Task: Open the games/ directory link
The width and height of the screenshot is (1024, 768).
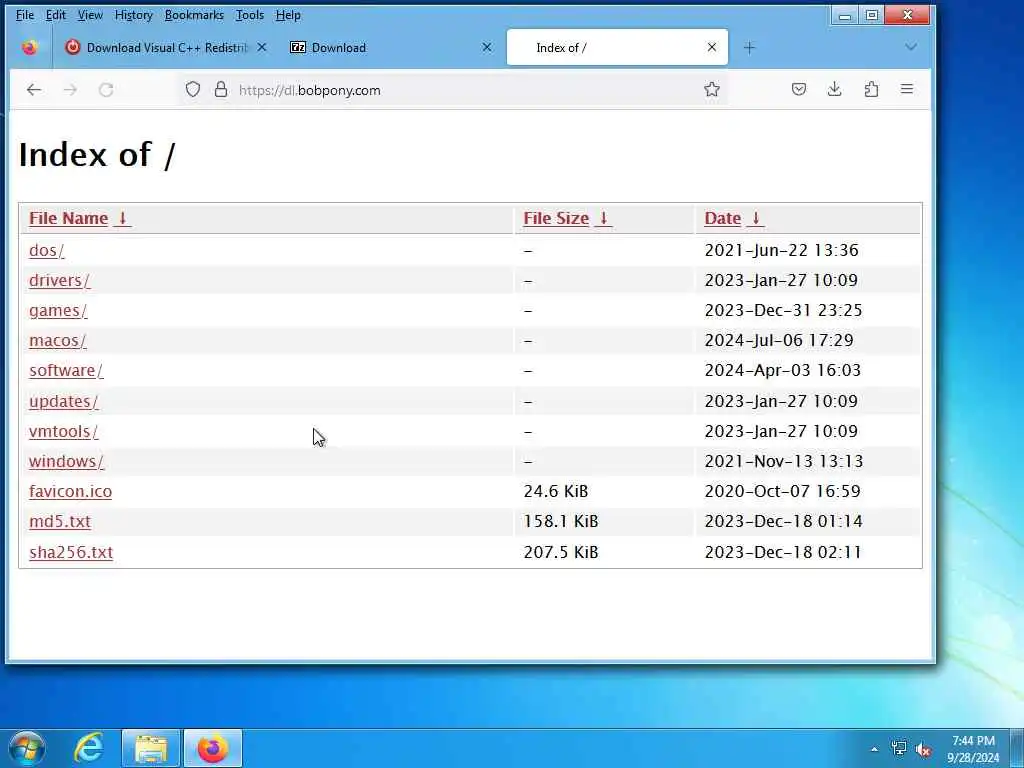Action: point(58,310)
